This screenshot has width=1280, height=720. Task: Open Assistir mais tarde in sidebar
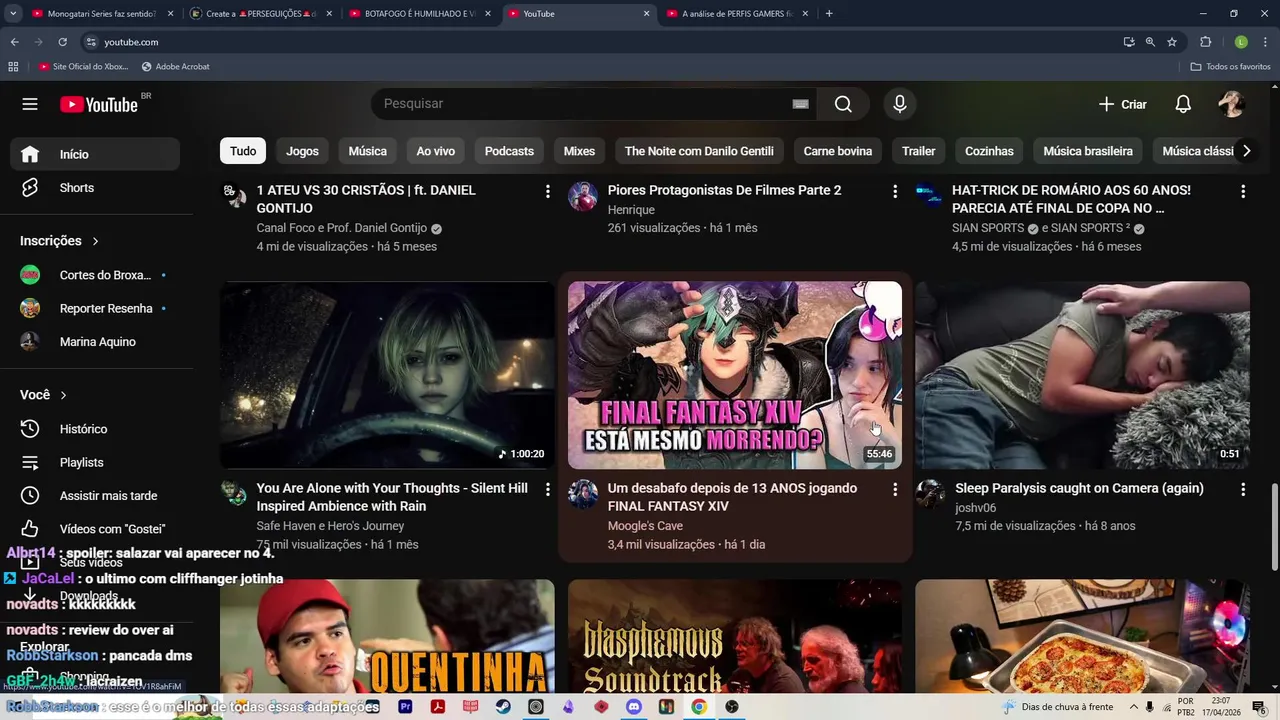(95, 496)
